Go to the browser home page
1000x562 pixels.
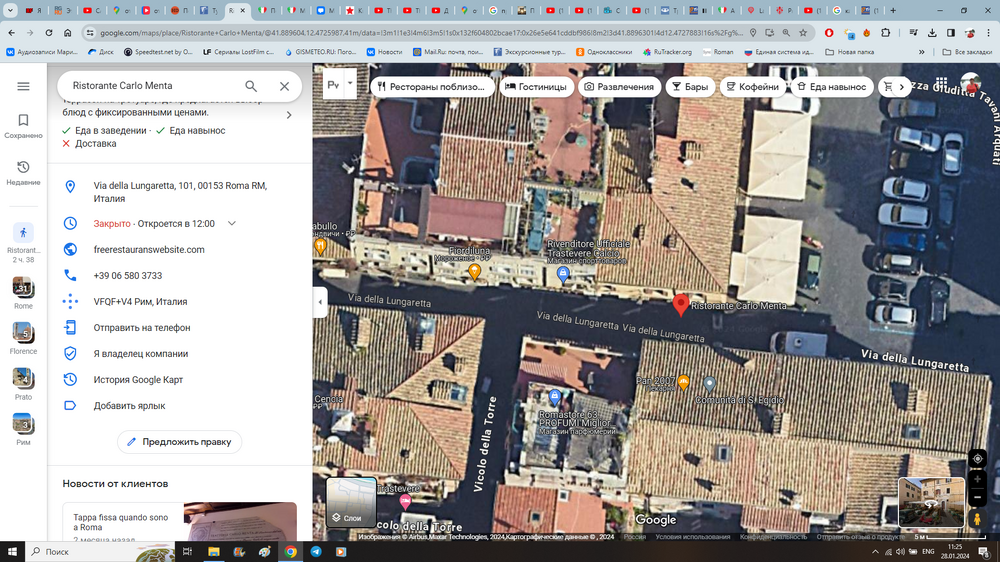point(68,33)
